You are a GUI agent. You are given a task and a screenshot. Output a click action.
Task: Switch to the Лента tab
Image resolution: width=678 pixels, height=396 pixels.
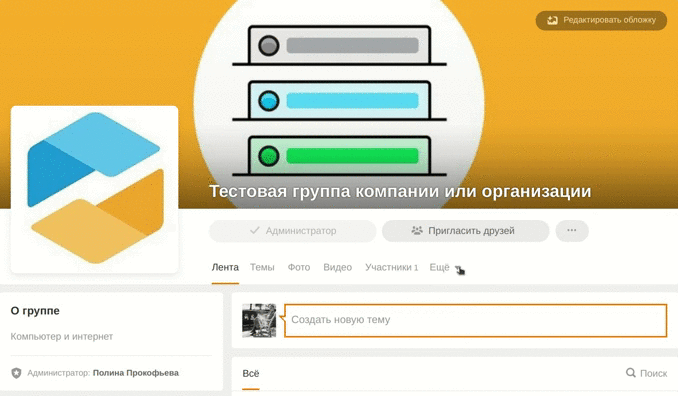[x=225, y=268]
